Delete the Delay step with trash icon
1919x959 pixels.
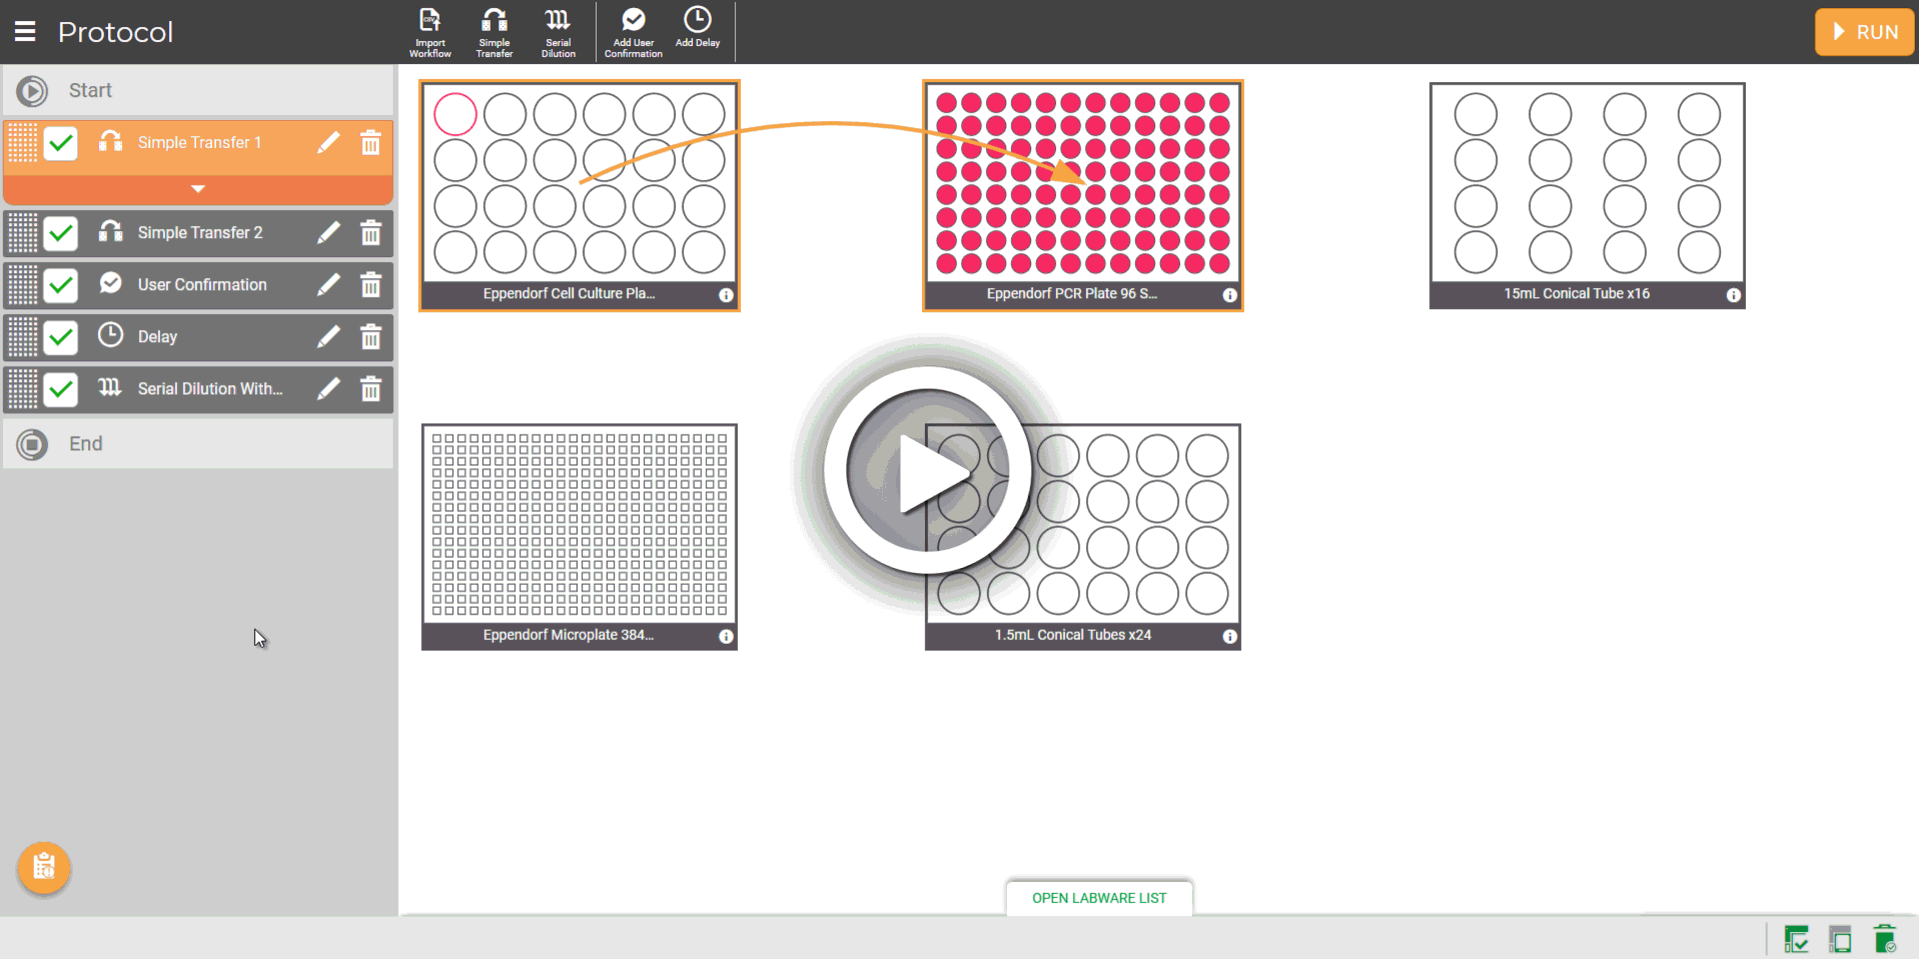coord(371,337)
